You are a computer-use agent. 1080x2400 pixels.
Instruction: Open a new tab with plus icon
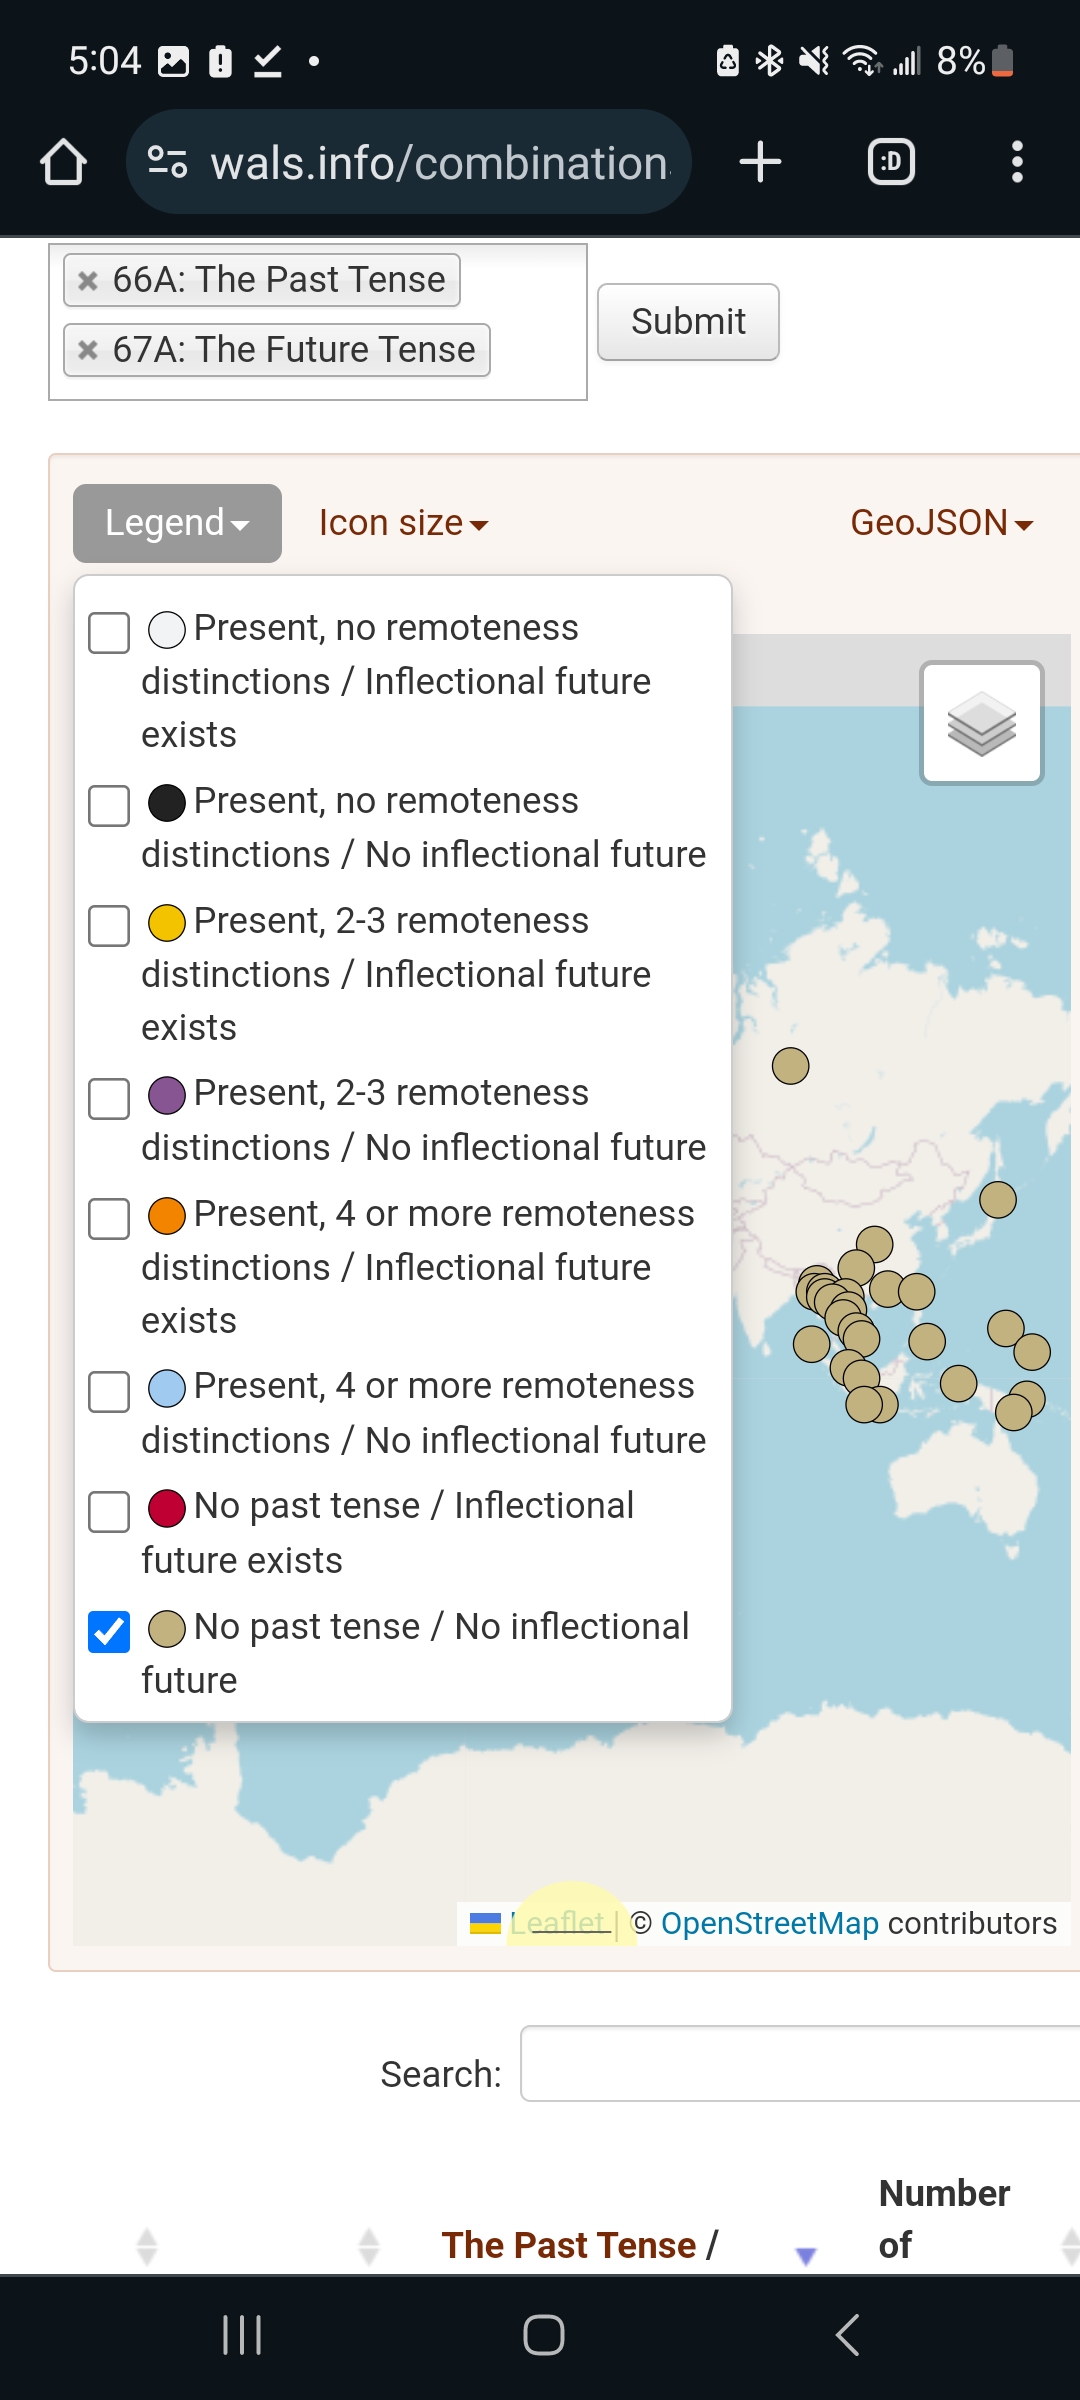pyautogui.click(x=760, y=162)
